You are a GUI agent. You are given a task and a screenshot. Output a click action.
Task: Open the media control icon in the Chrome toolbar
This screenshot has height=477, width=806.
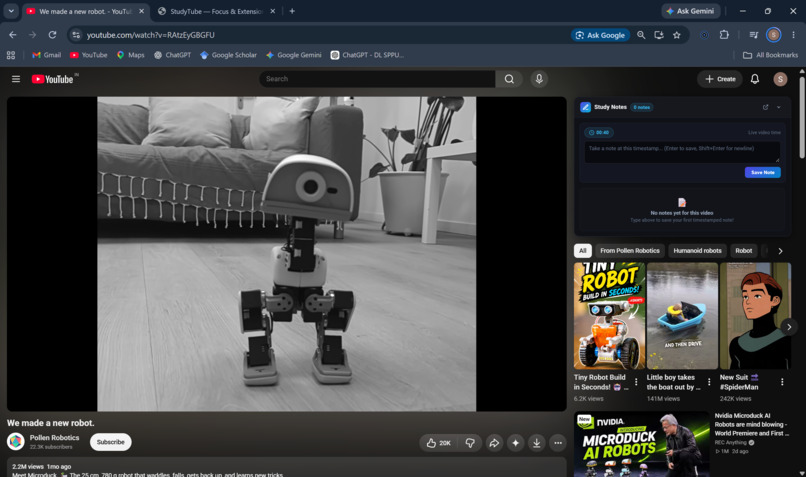[x=754, y=35]
